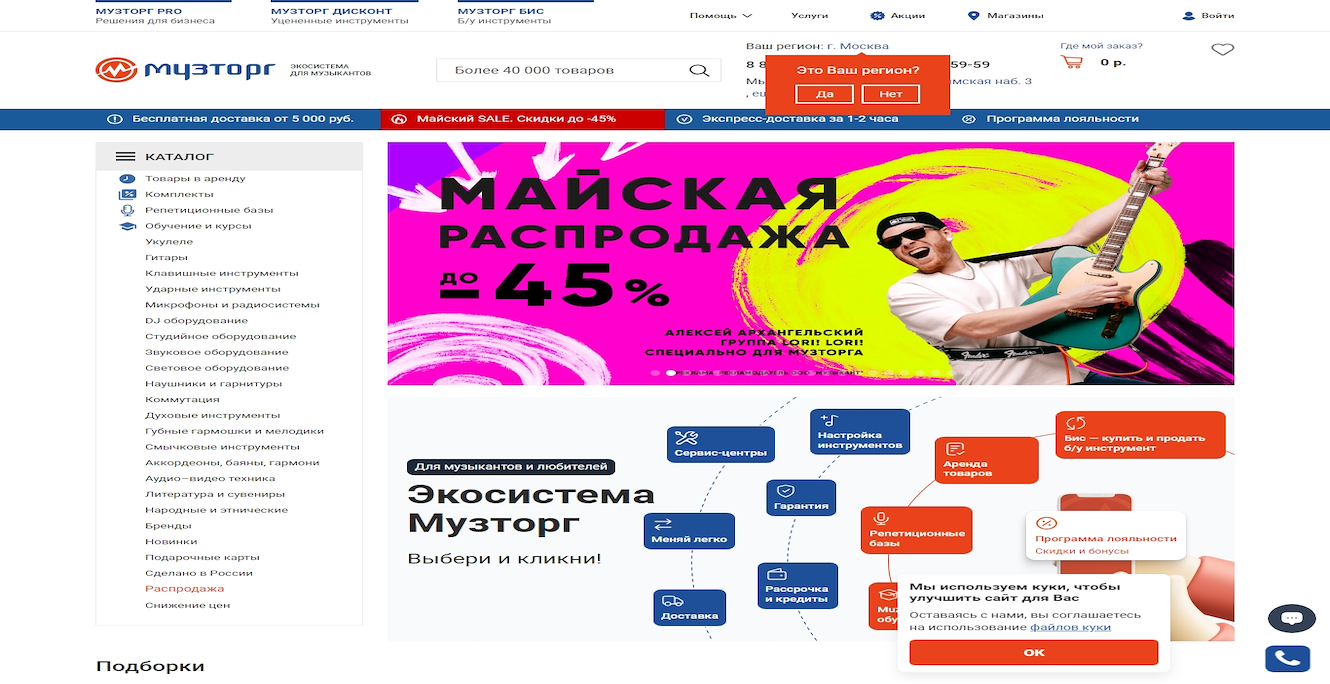
Task: Expand the Помощь dropdown
Action: [x=720, y=16]
